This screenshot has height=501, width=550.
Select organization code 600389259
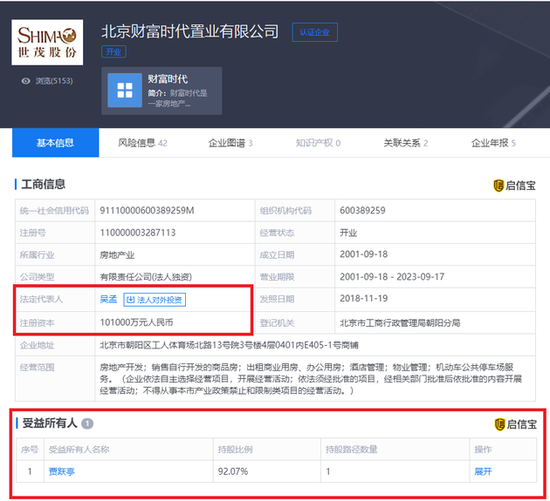362,211
